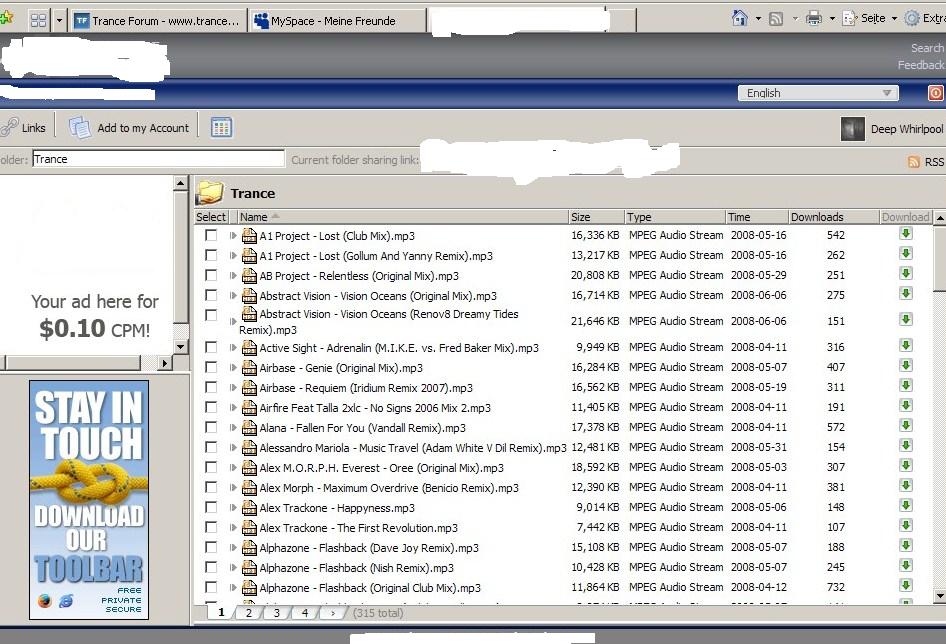Click the browser Print icon
This screenshot has width=946, height=644.
pos(814,18)
